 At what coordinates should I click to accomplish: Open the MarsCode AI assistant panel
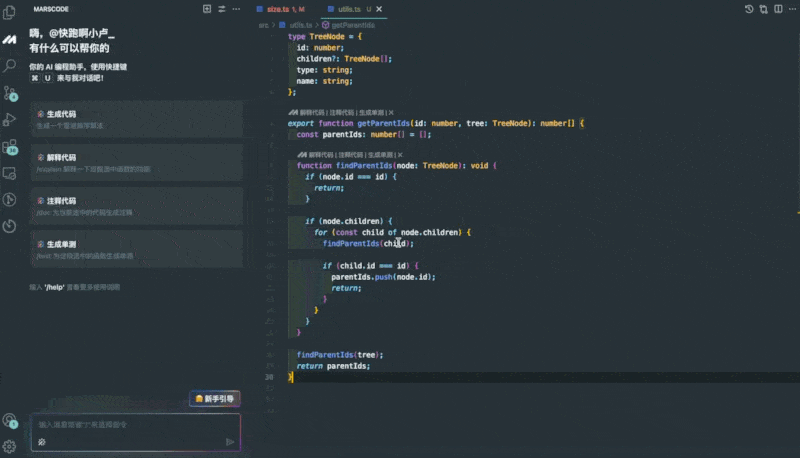pyautogui.click(x=9, y=39)
